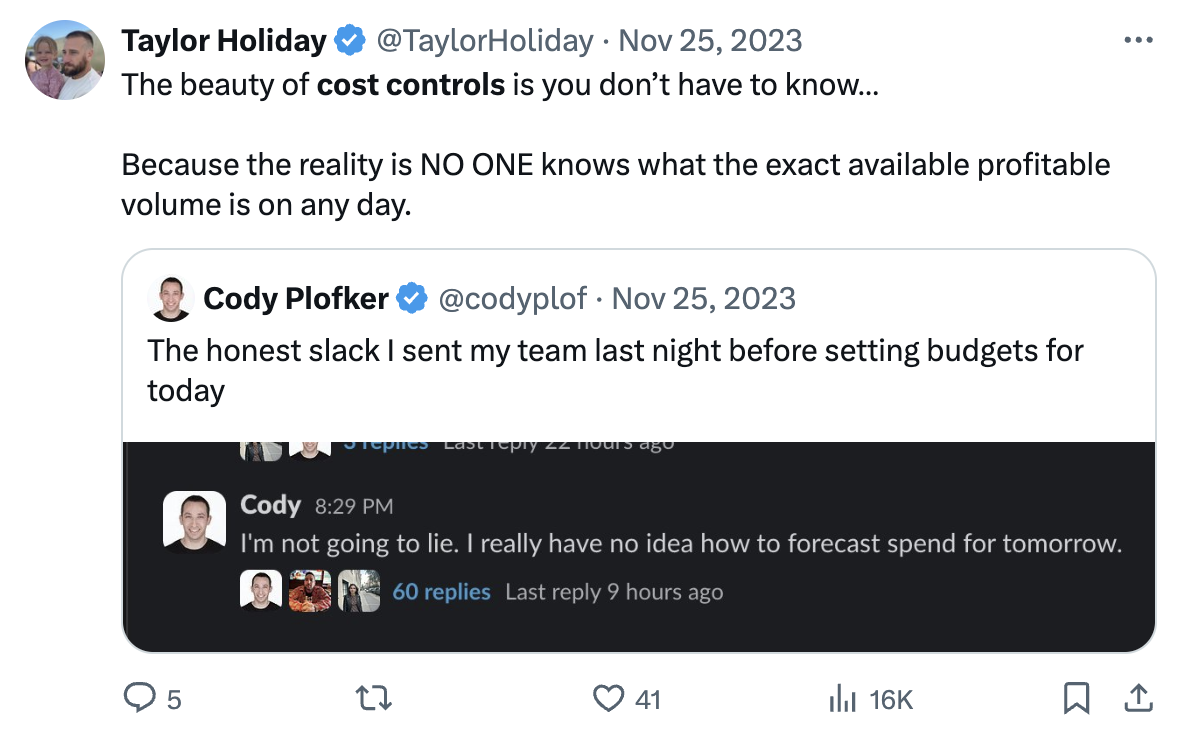1188x736 pixels.
Task: Like the tweet with the heart icon
Action: [x=608, y=698]
